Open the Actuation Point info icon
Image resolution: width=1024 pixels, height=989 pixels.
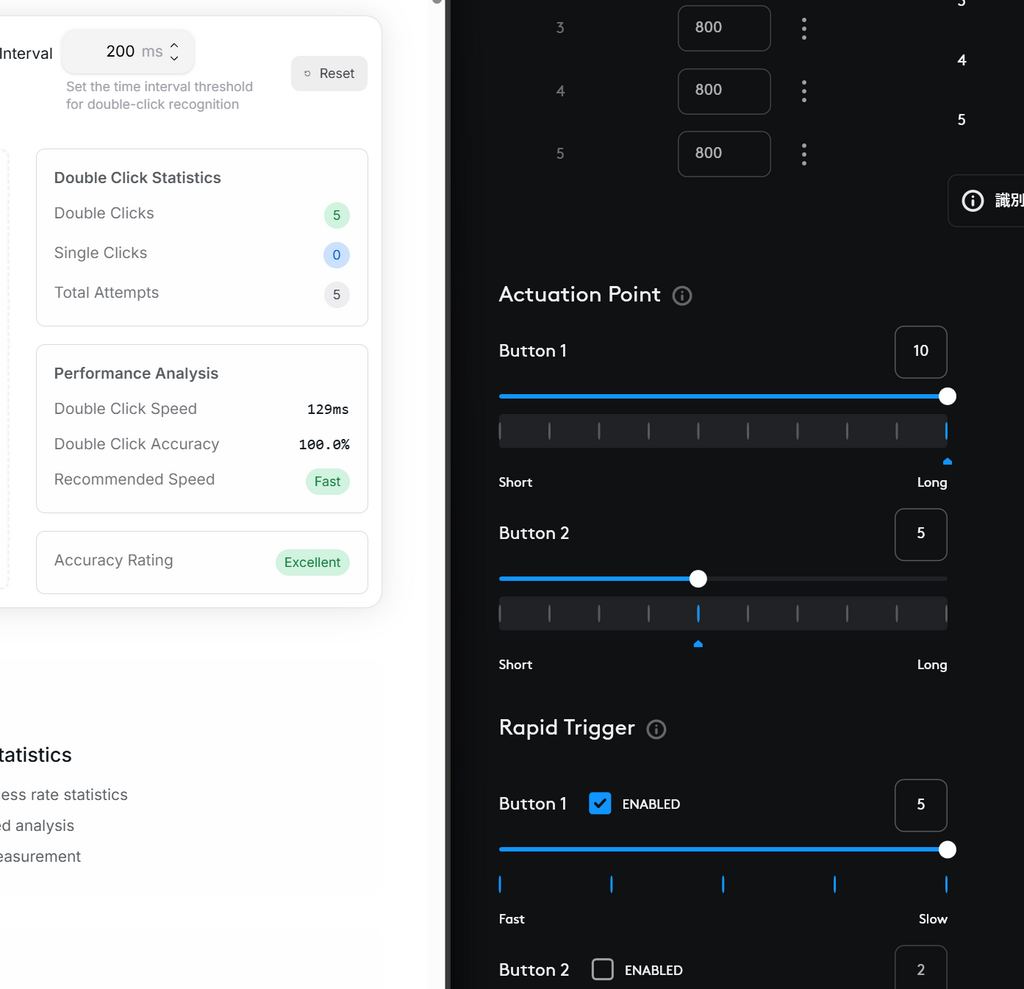point(682,296)
